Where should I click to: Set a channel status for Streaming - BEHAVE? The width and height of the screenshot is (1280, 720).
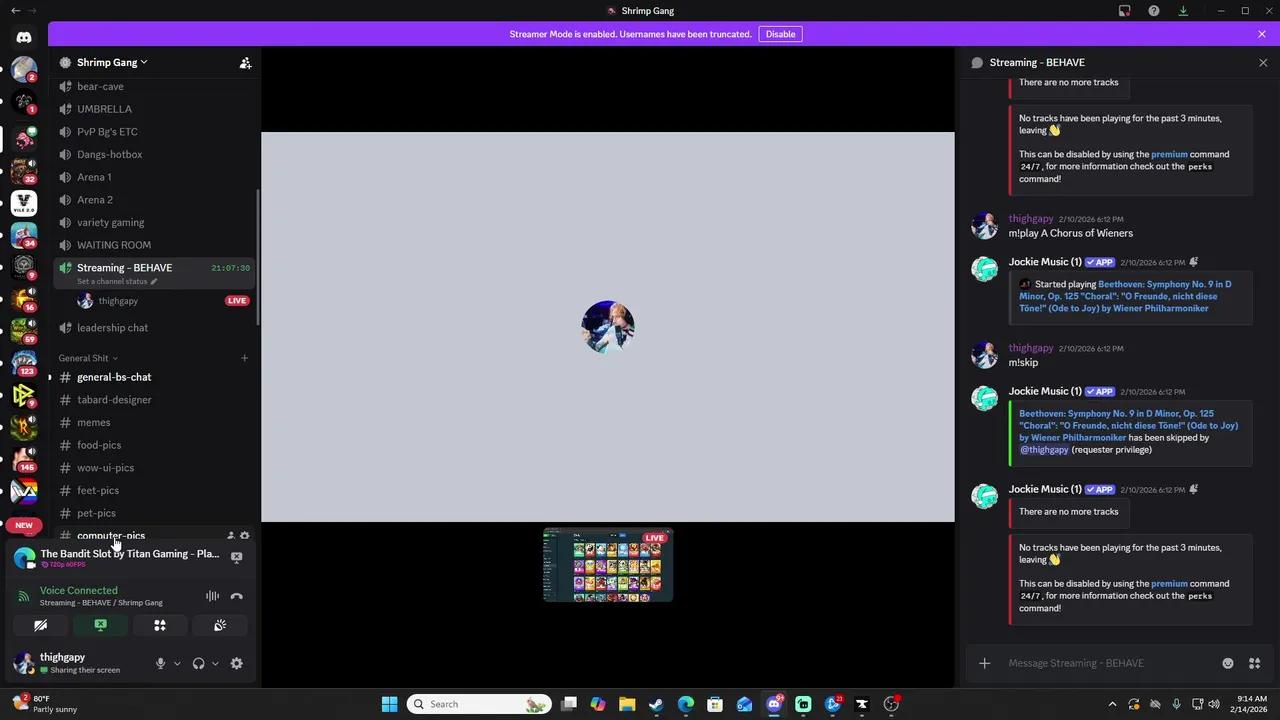117,281
